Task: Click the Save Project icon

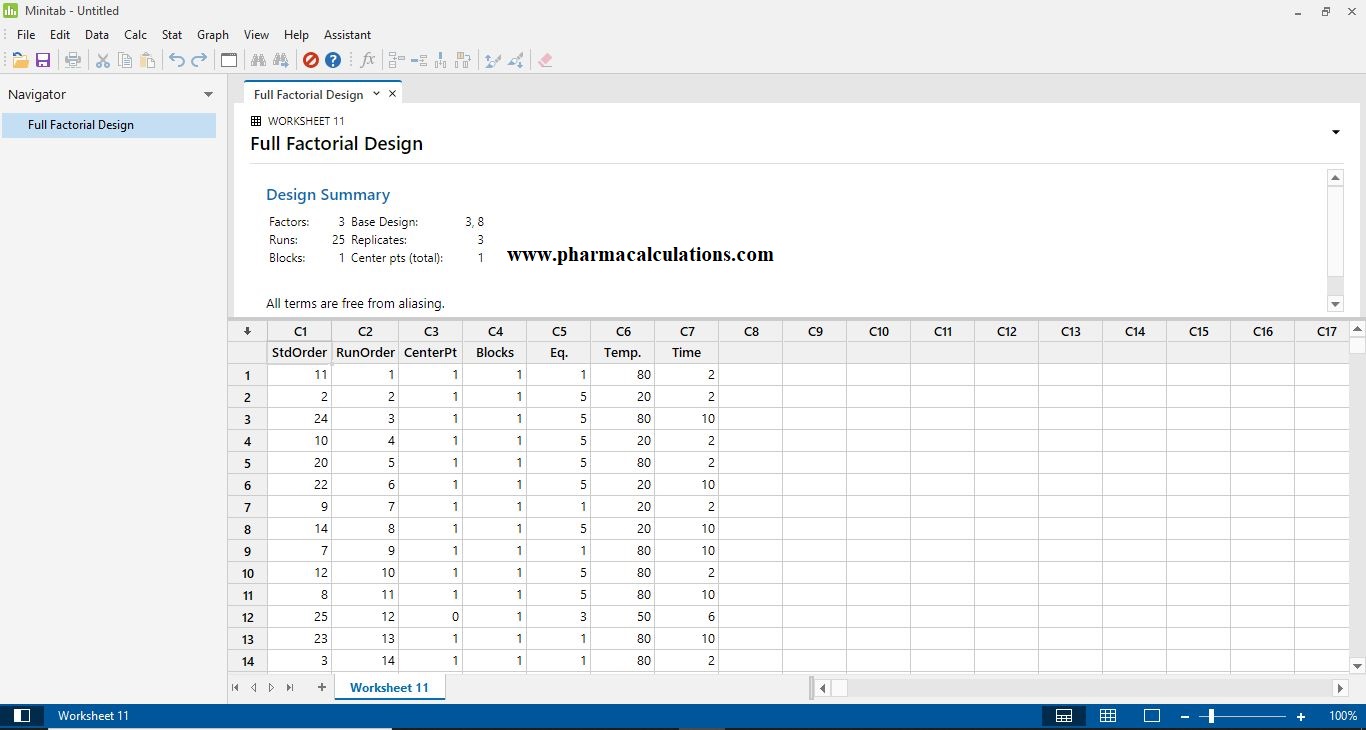Action: tap(43, 60)
